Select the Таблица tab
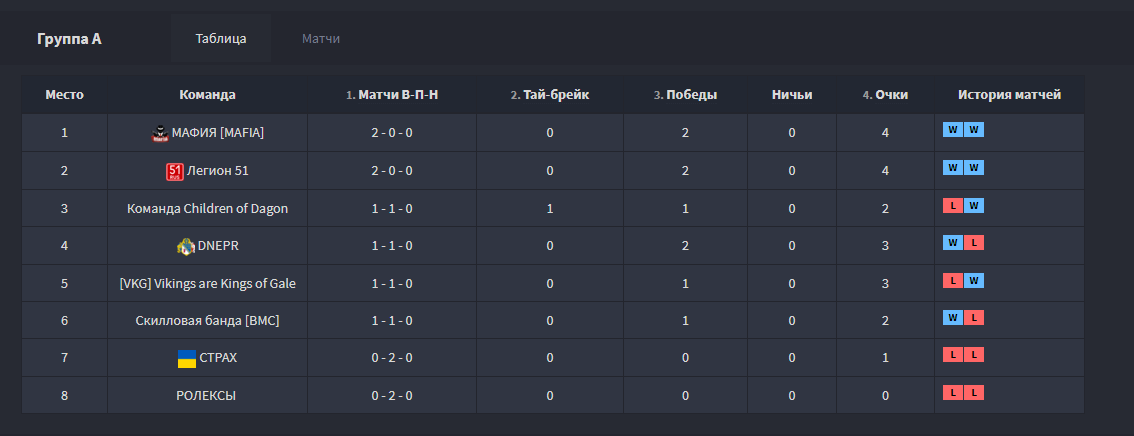1134x436 pixels. coord(221,39)
